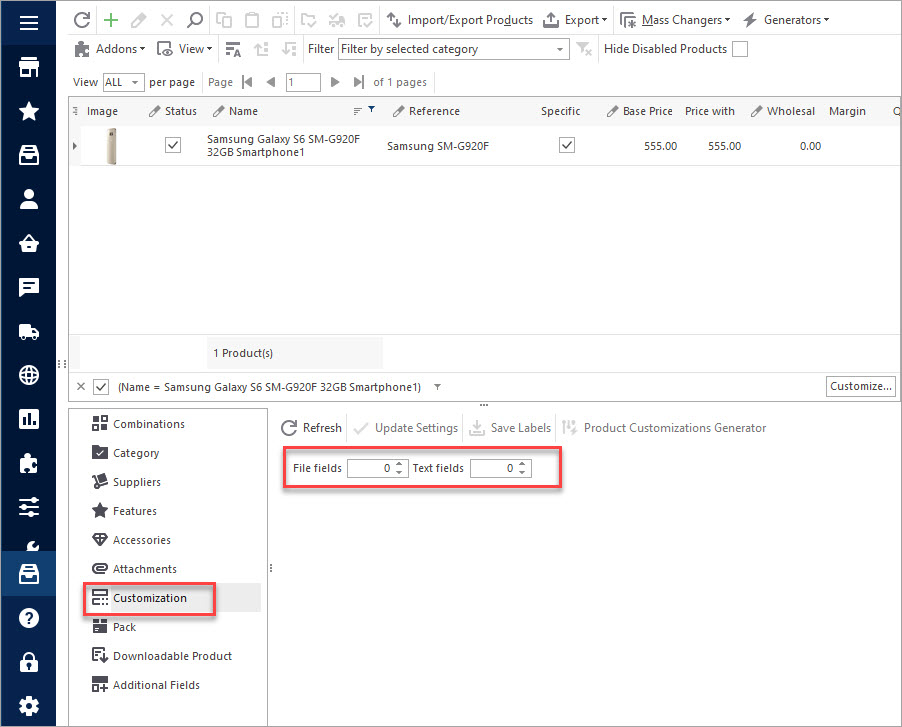This screenshot has height=727, width=902.
Task: Toggle the Hide Disabled Products checkbox
Action: point(740,49)
